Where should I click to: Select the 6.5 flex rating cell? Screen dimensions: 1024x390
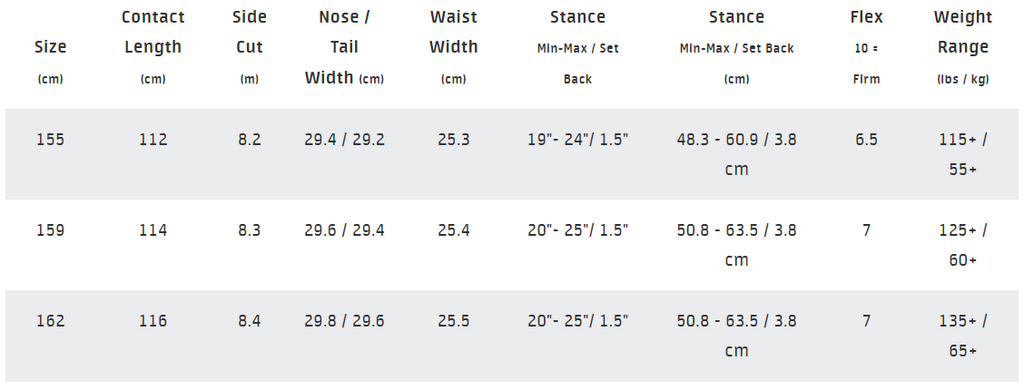click(867, 140)
